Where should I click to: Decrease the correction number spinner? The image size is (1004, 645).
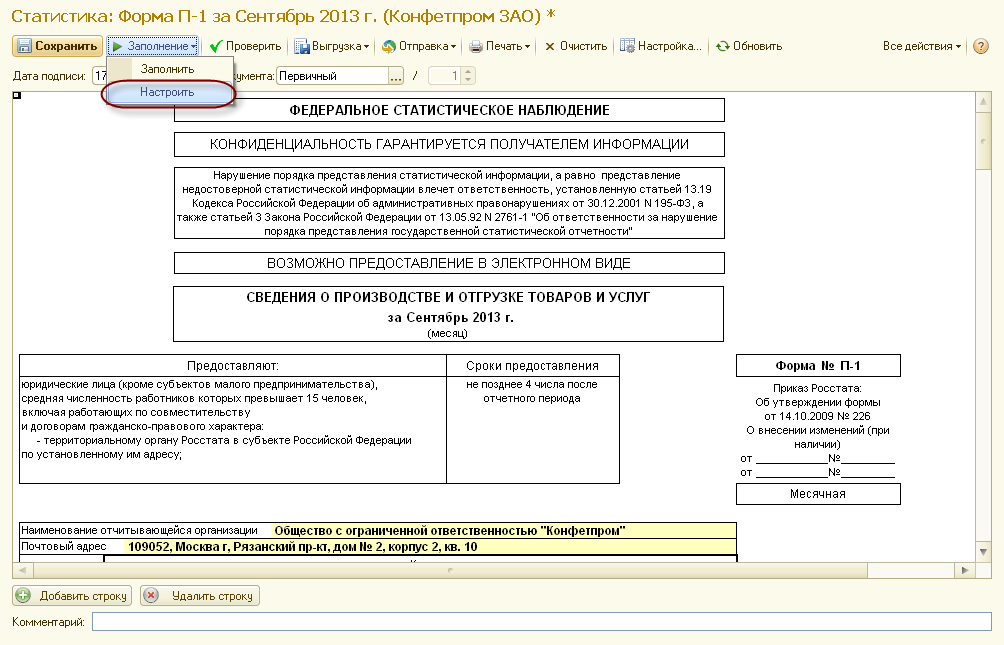469,80
